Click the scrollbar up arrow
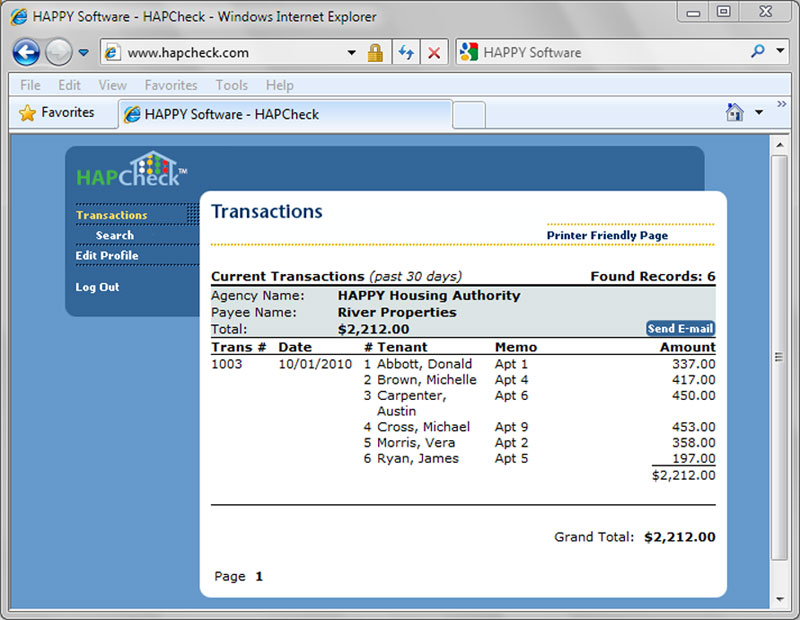This screenshot has height=620, width=800. 780,145
